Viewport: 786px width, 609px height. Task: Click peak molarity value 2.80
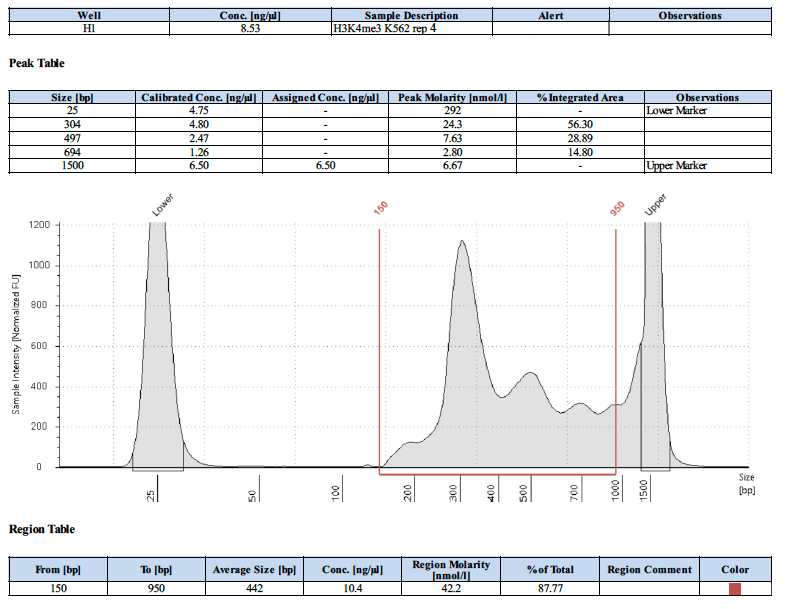(452, 152)
